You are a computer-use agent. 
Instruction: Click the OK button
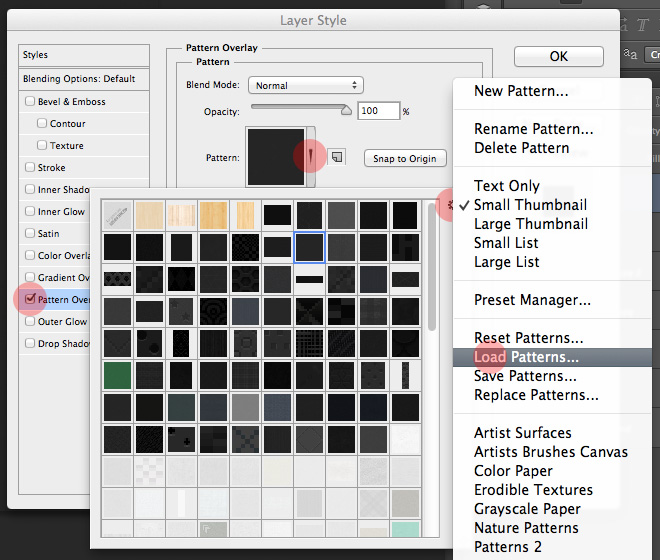559,56
